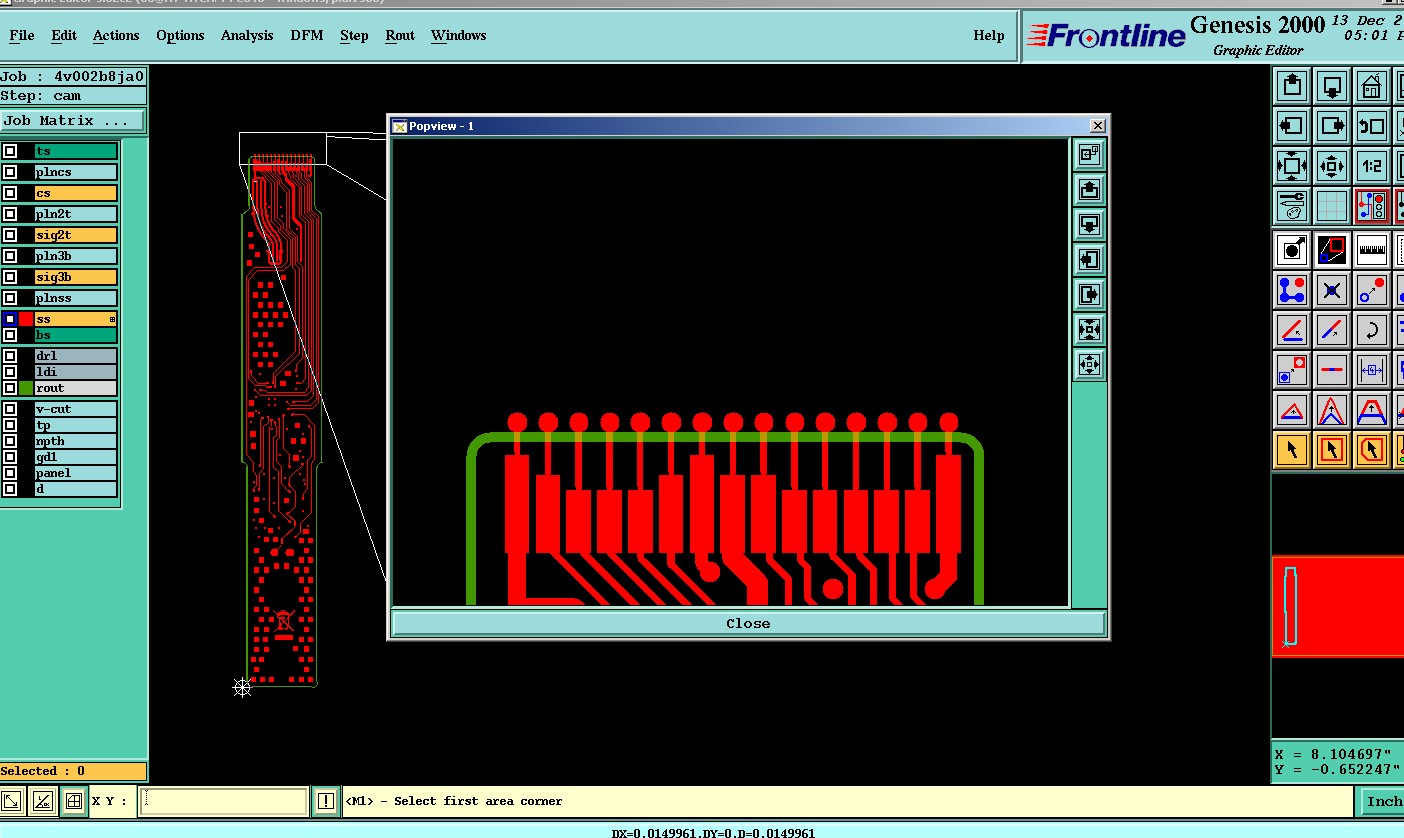1404x838 pixels.
Task: Pan right in the Popview window
Action: pyautogui.click(x=1089, y=294)
